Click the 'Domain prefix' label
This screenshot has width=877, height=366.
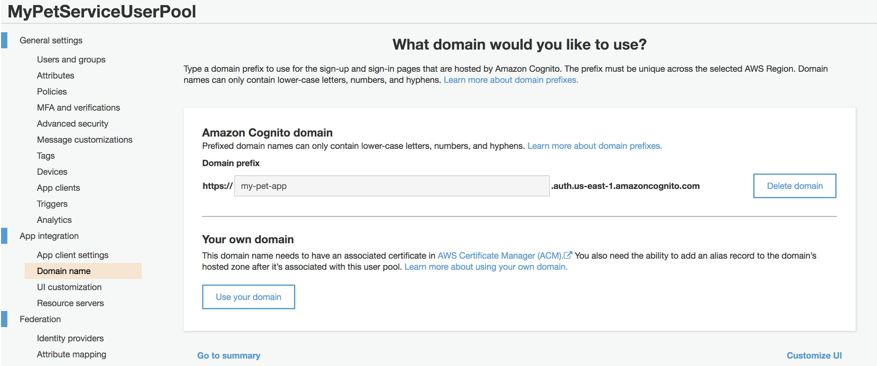click(x=231, y=163)
